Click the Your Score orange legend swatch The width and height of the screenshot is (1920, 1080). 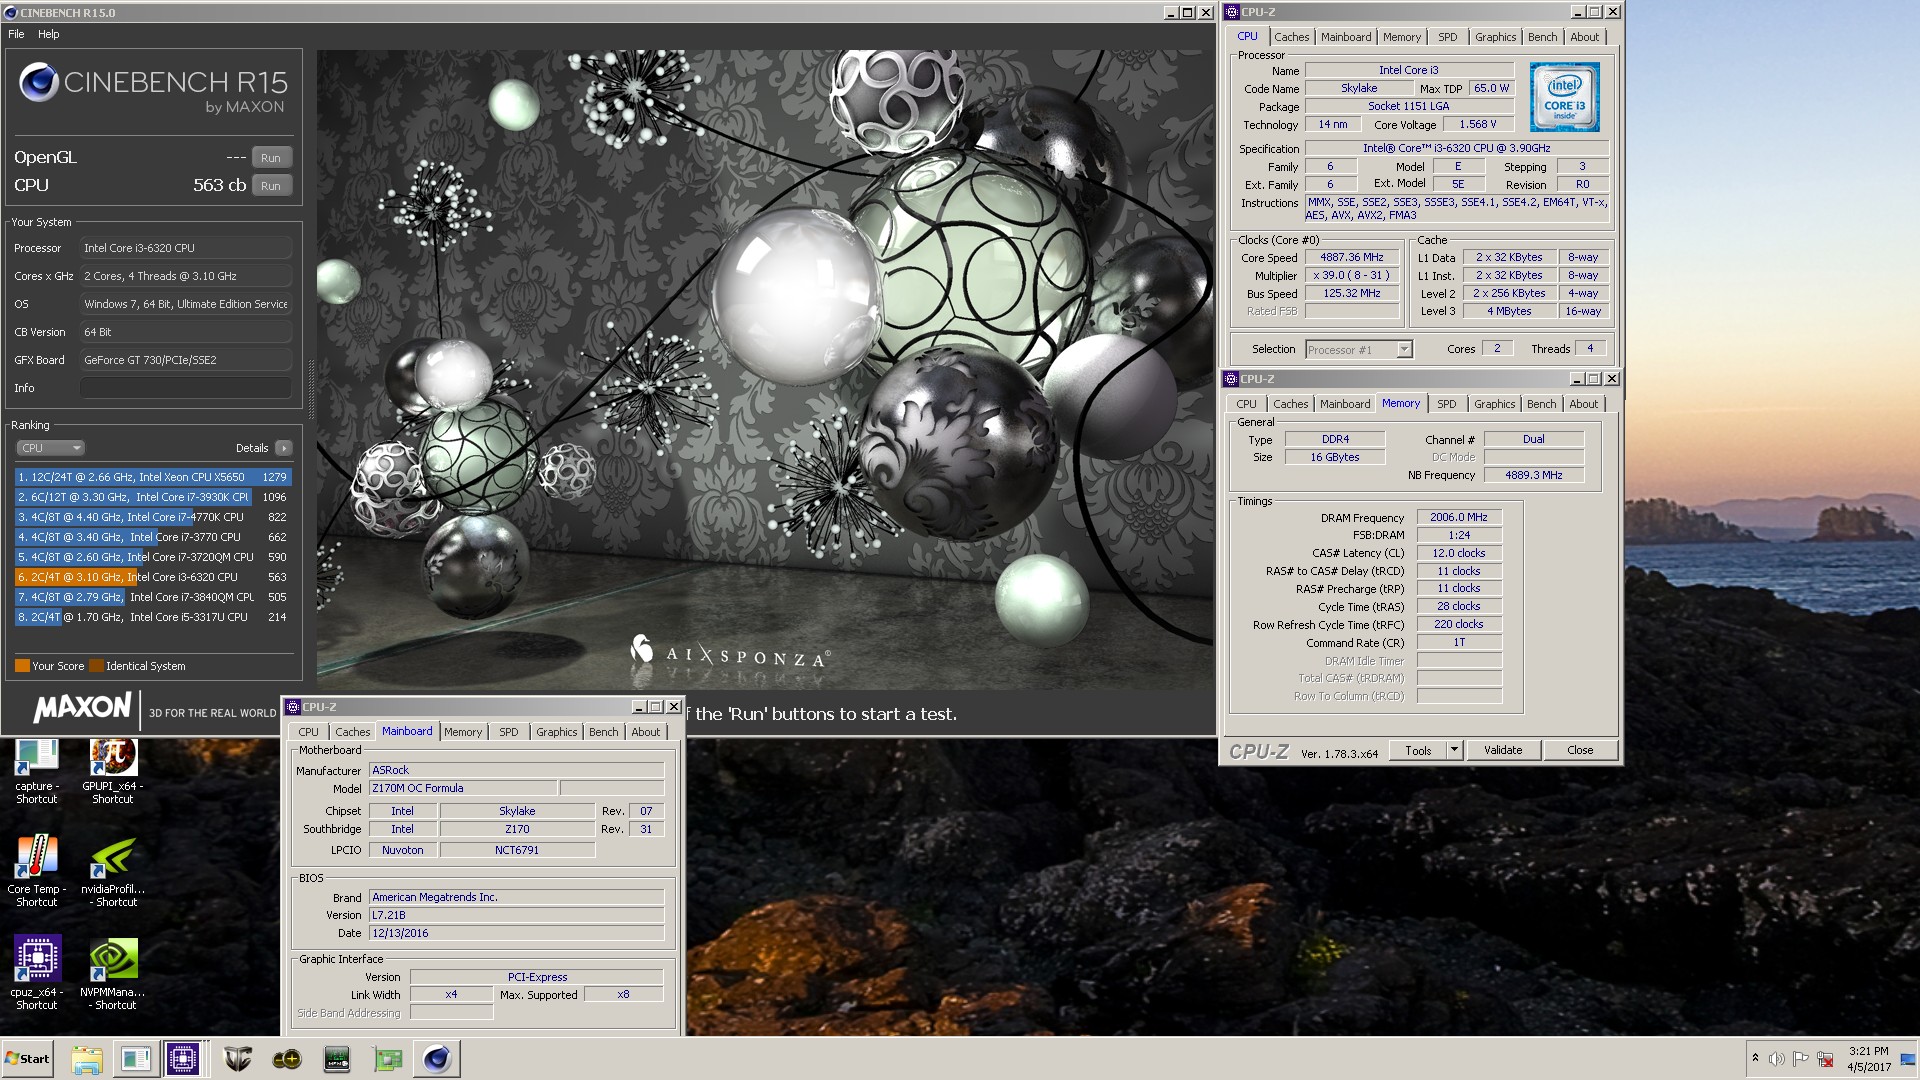click(22, 666)
